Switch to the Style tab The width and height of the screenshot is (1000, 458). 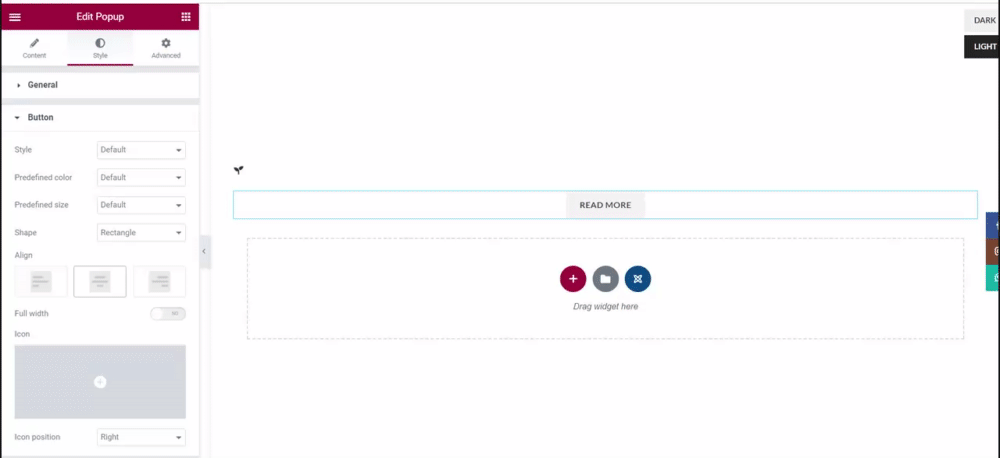pos(100,48)
